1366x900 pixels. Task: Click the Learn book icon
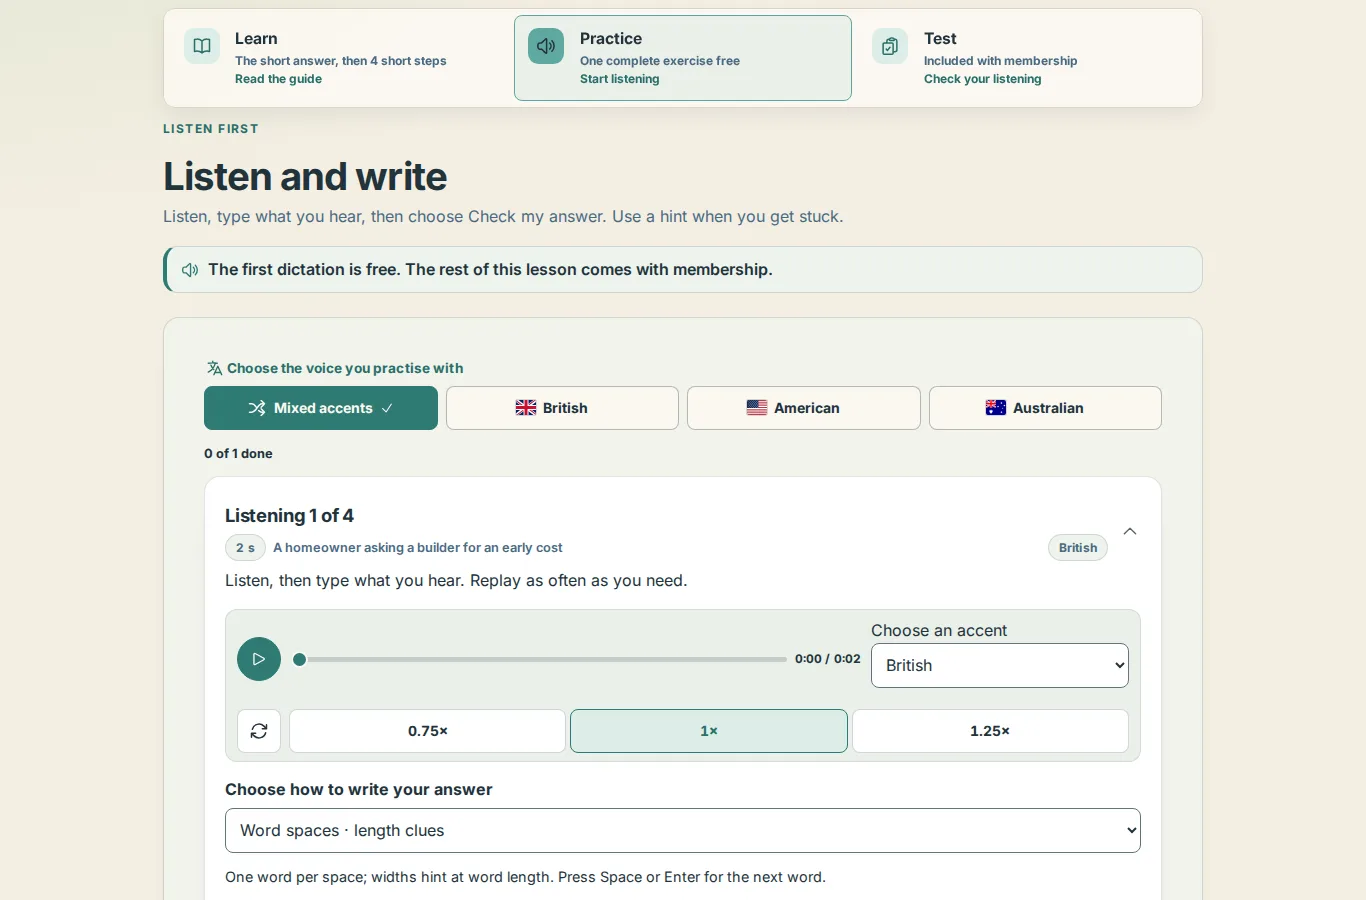pyautogui.click(x=202, y=46)
